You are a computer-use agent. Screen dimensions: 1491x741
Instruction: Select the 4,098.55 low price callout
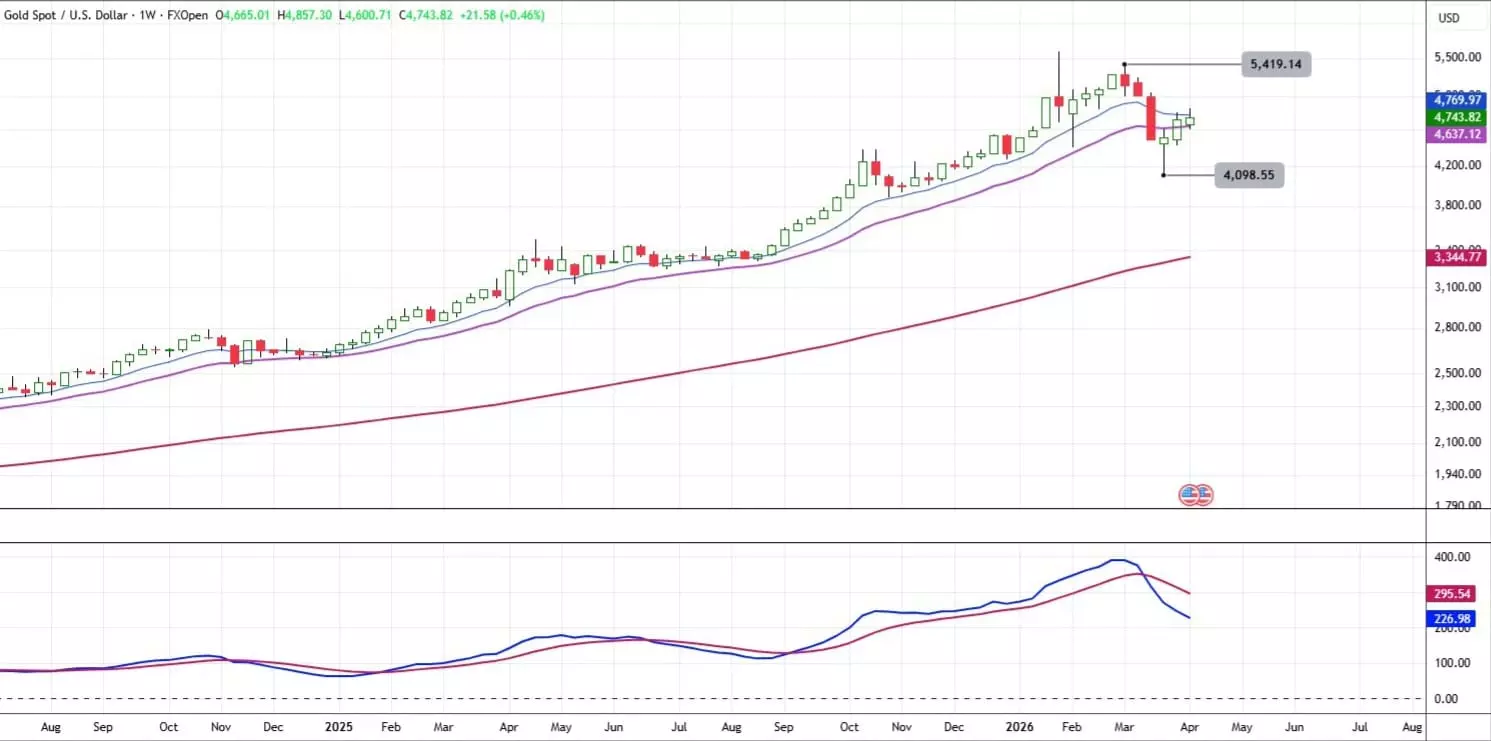tap(1248, 176)
